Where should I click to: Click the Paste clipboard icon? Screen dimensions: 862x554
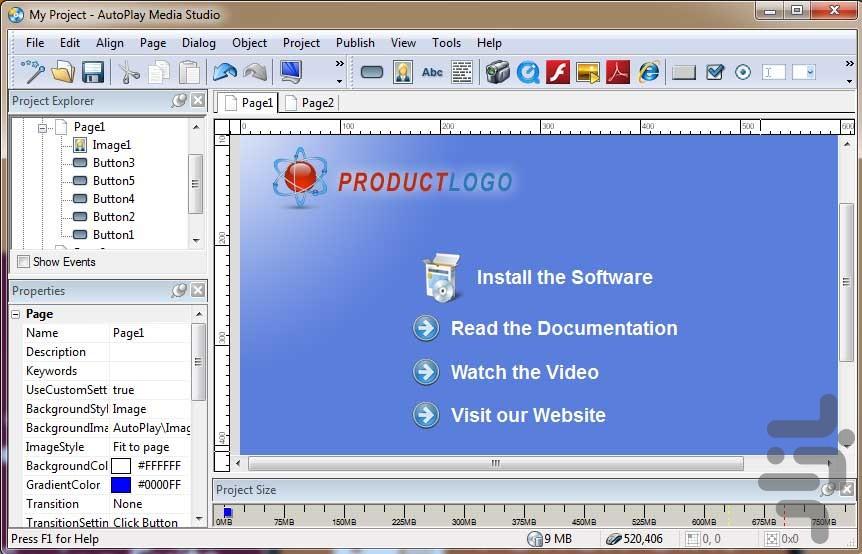(189, 72)
